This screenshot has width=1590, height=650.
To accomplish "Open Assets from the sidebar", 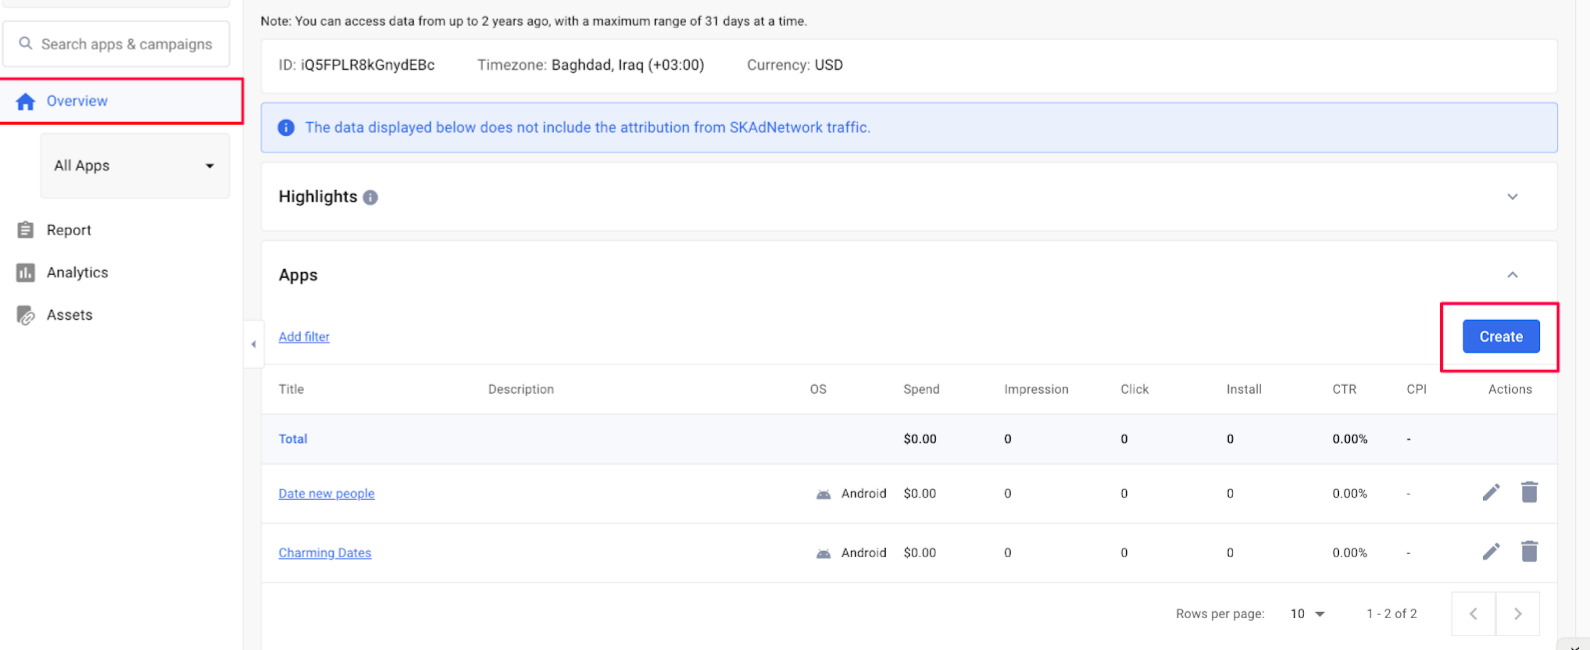I will pyautogui.click(x=69, y=315).
